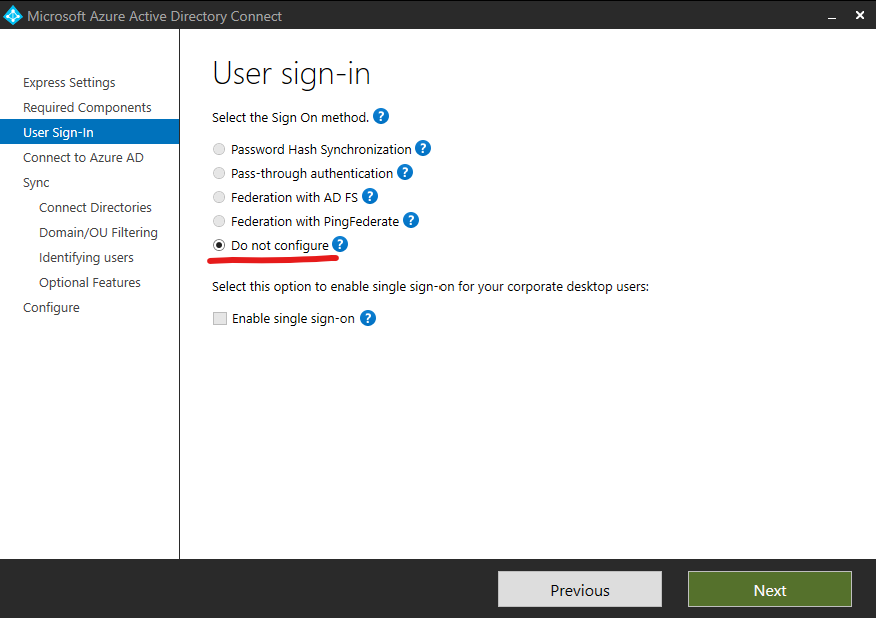Select the Sync step in sidebar
The image size is (876, 618).
pyautogui.click(x=36, y=183)
